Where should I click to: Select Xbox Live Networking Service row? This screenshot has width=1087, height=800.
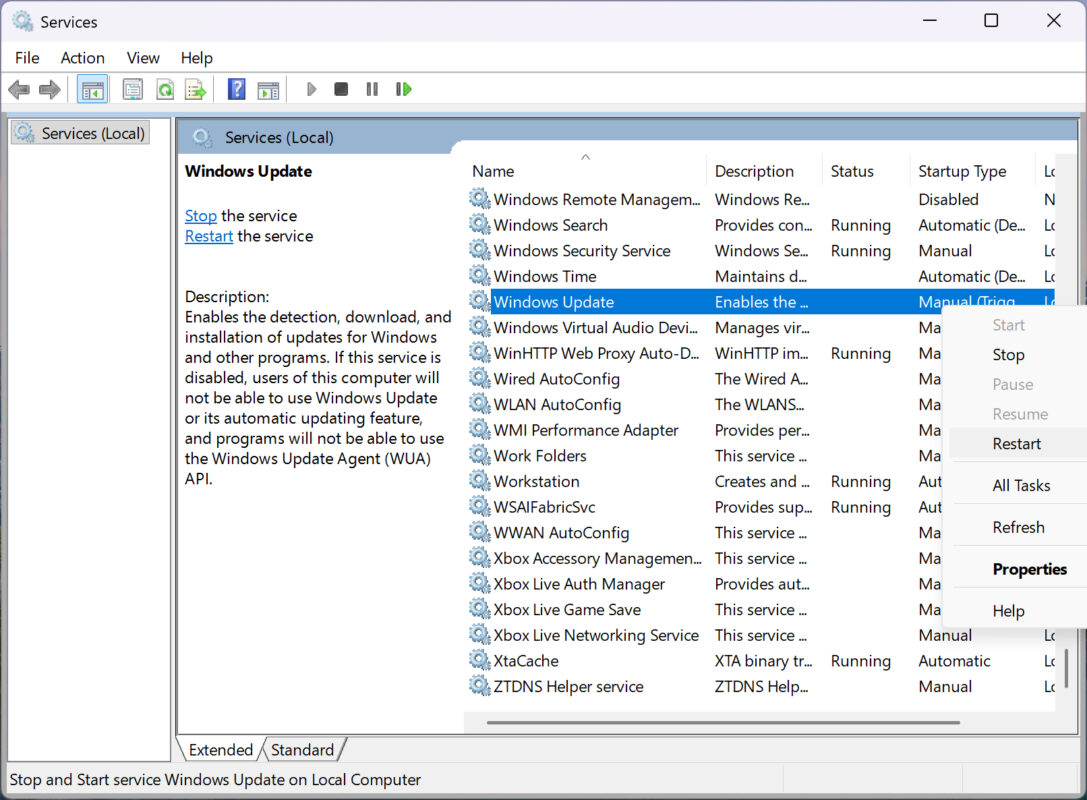click(x=760, y=635)
